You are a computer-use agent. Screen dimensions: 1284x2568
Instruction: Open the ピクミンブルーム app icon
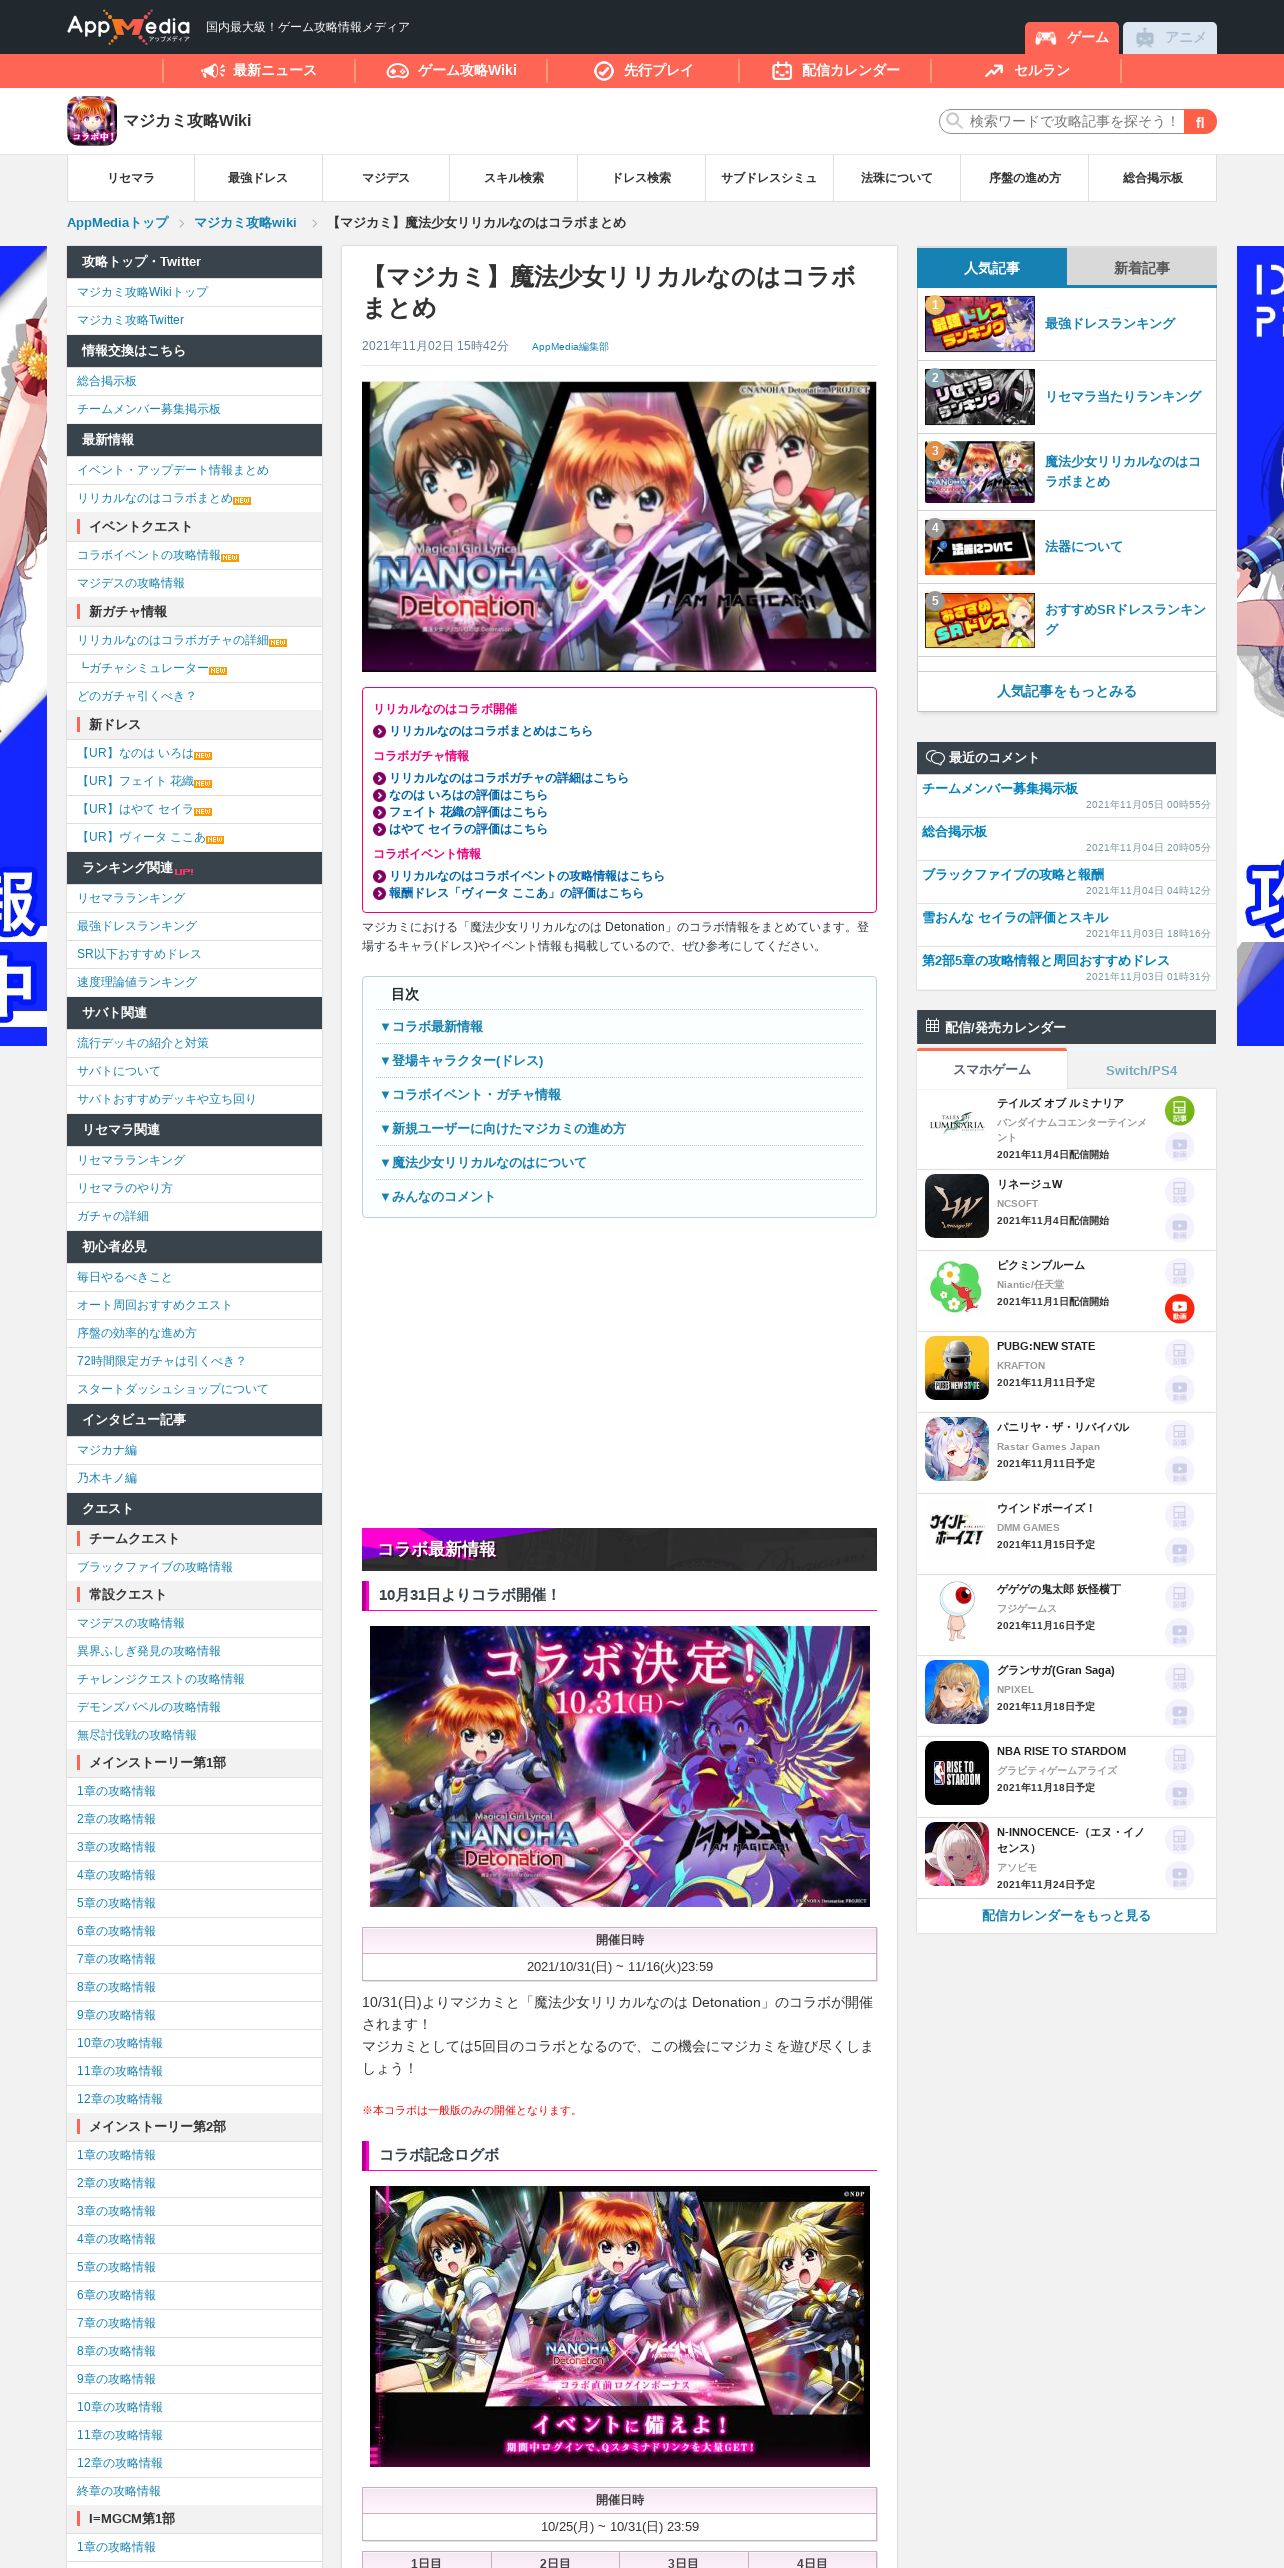(x=957, y=1287)
